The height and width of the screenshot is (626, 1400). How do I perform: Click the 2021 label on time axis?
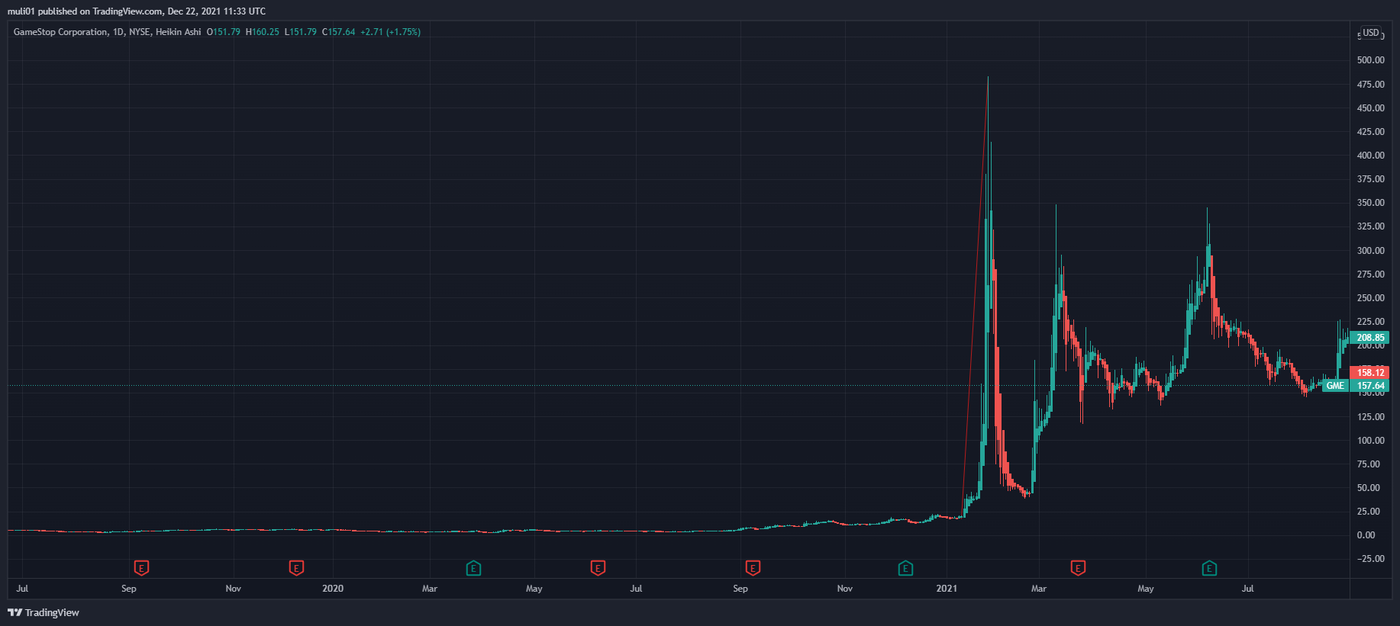[x=948, y=589]
